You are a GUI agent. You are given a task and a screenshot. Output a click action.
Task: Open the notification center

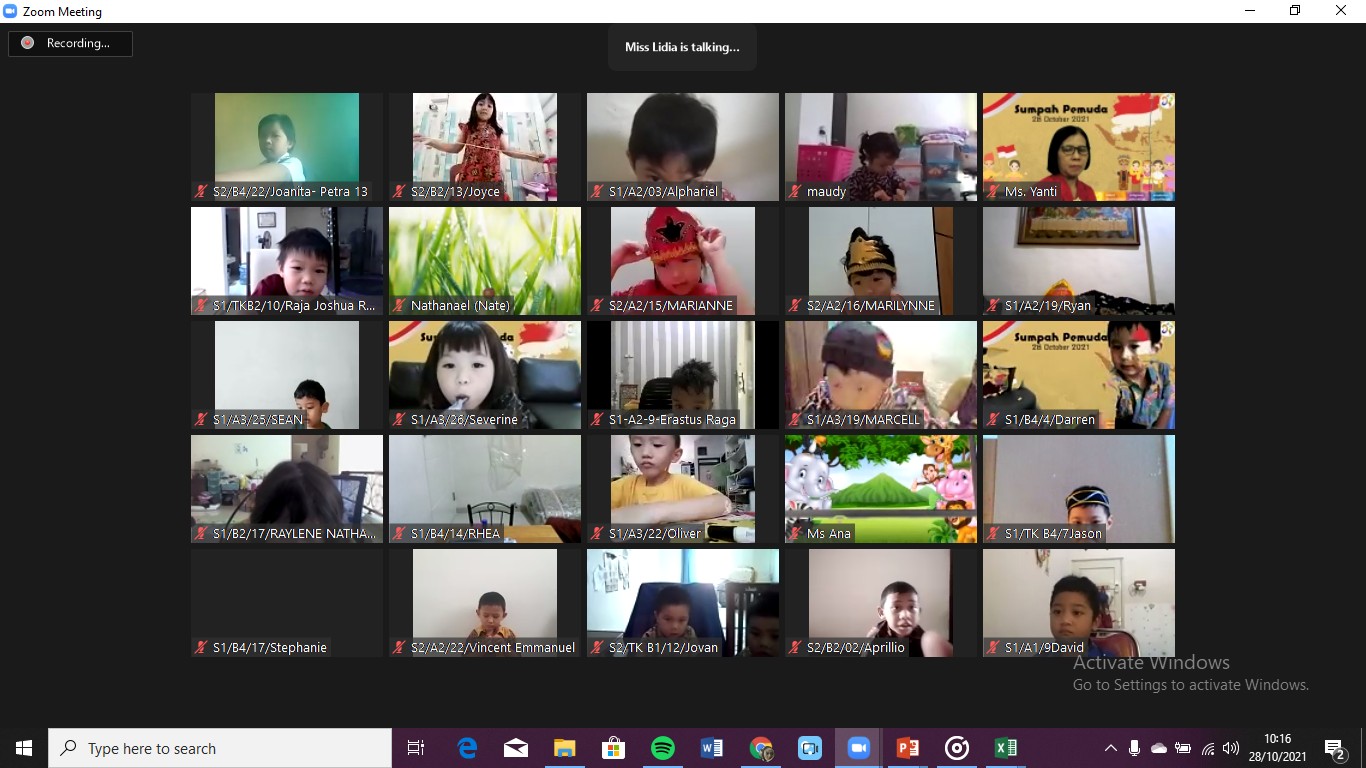point(1334,748)
